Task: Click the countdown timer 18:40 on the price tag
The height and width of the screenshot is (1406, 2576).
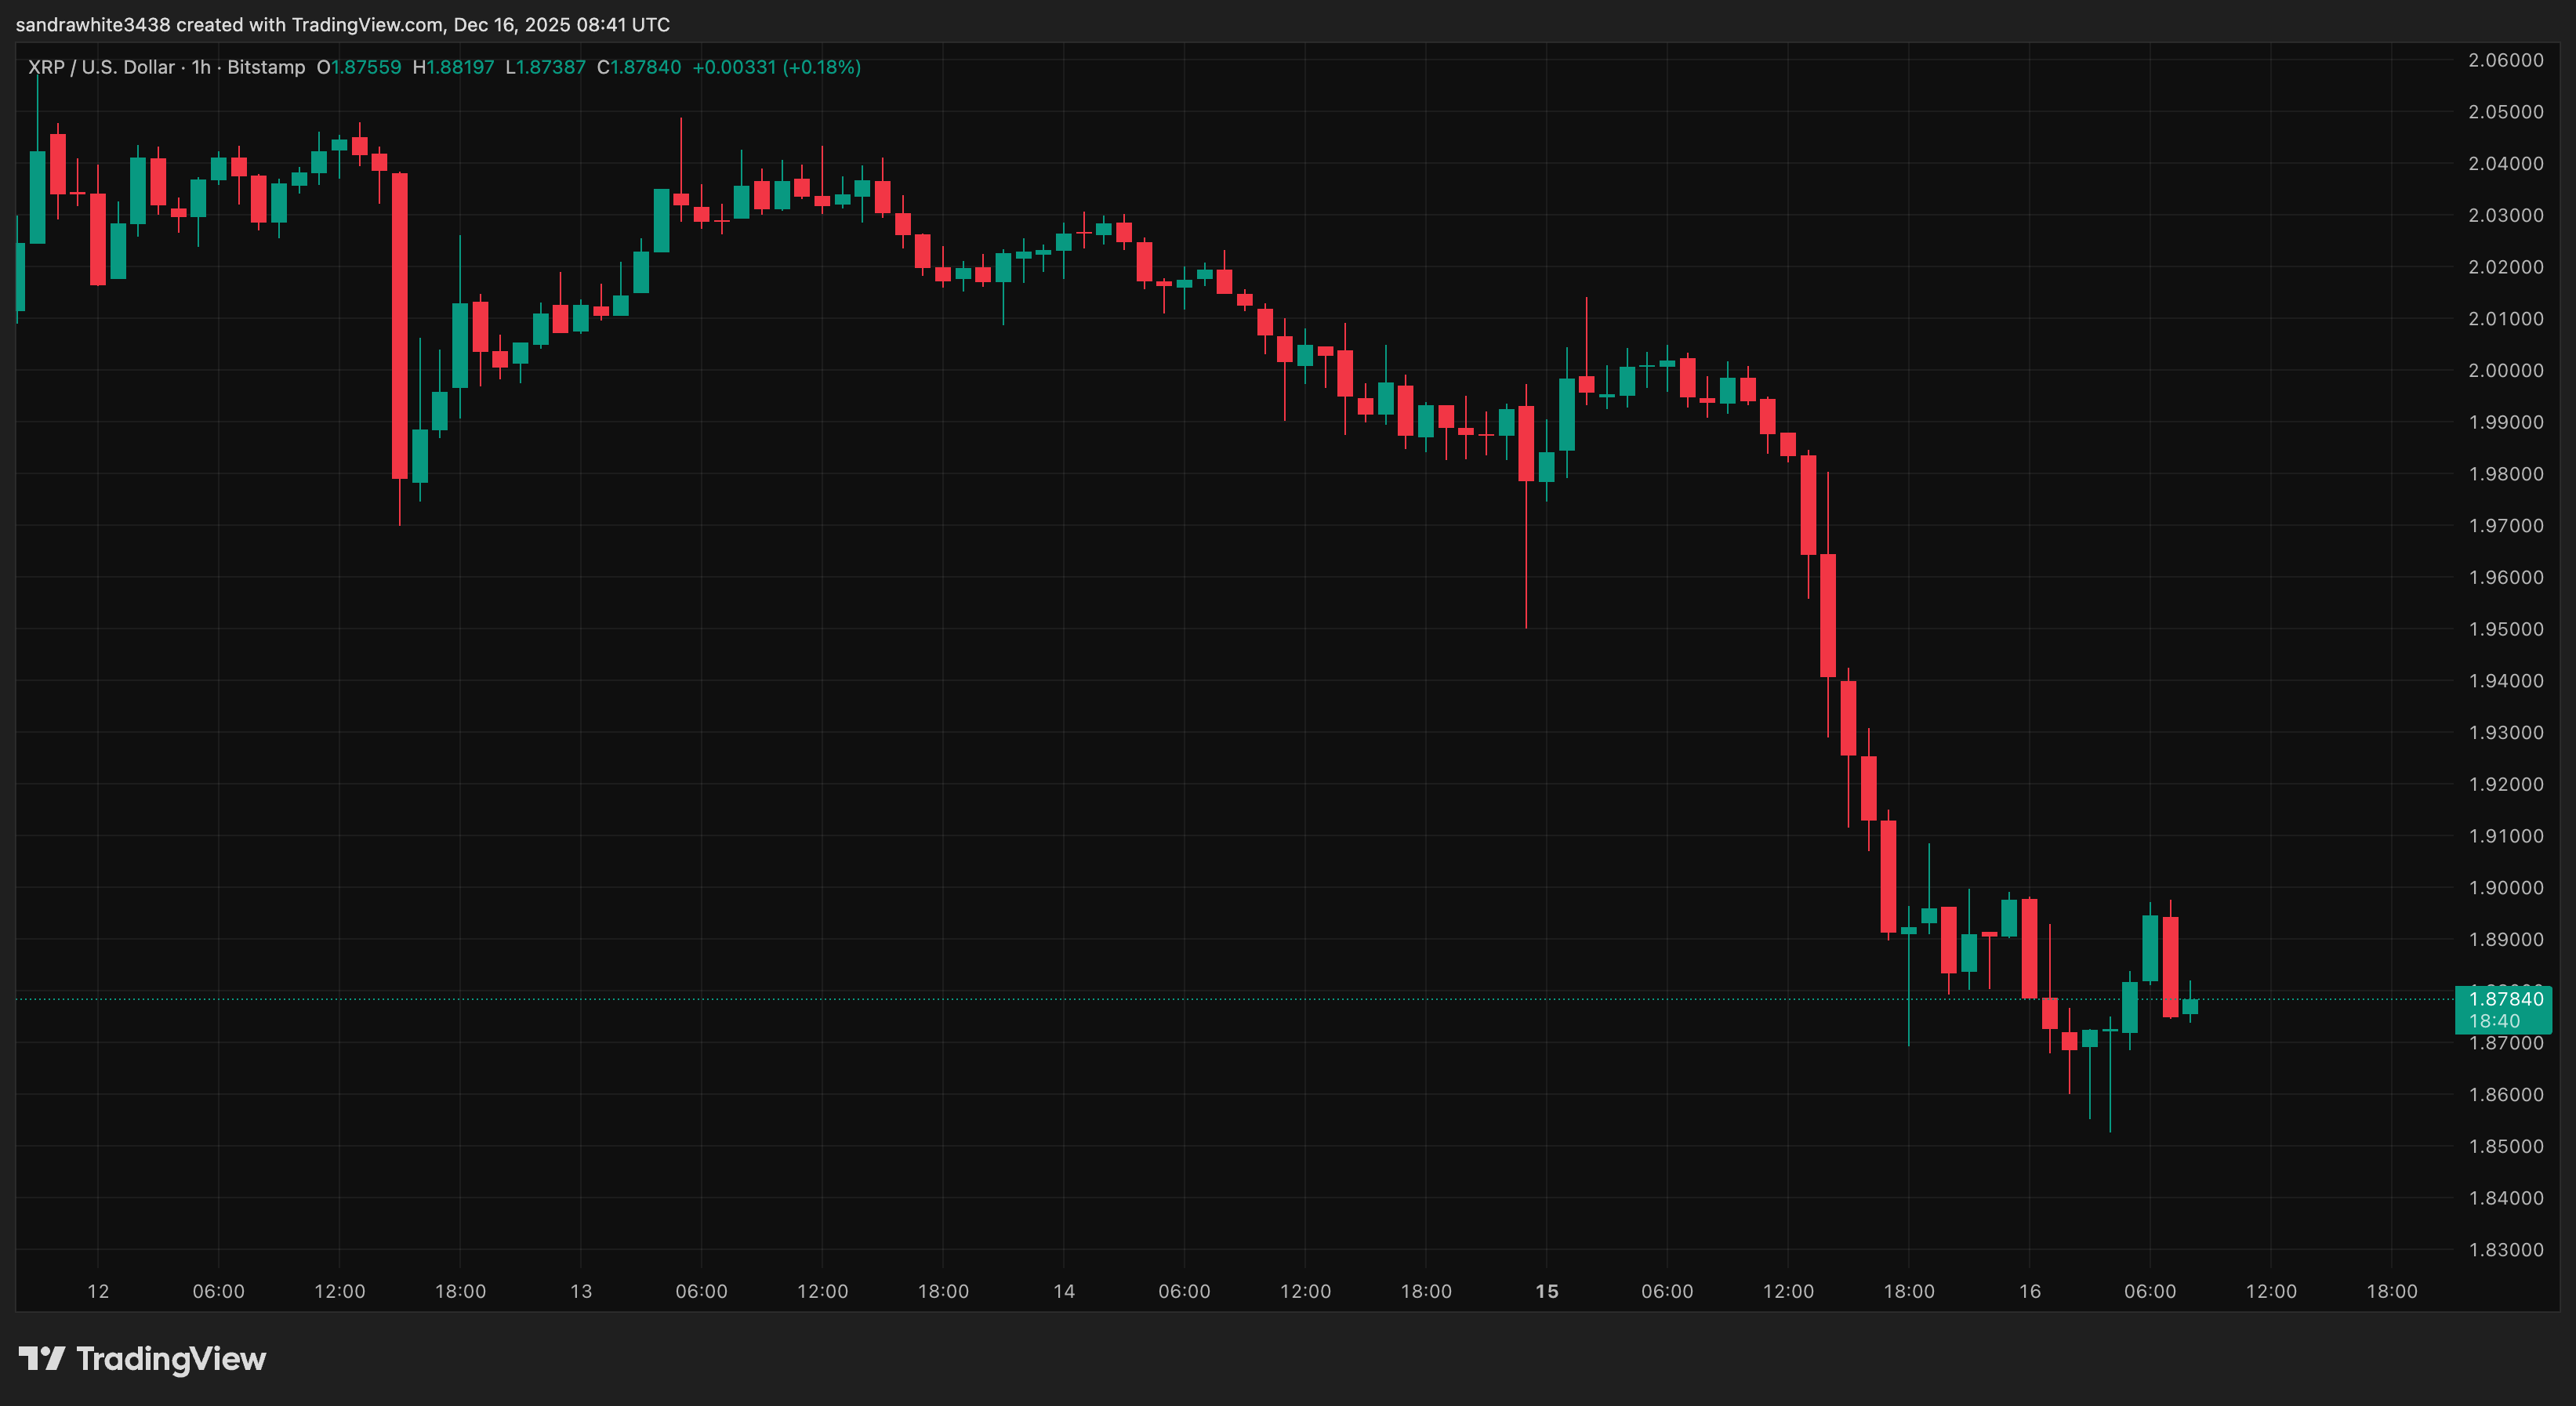Action: point(2494,1021)
